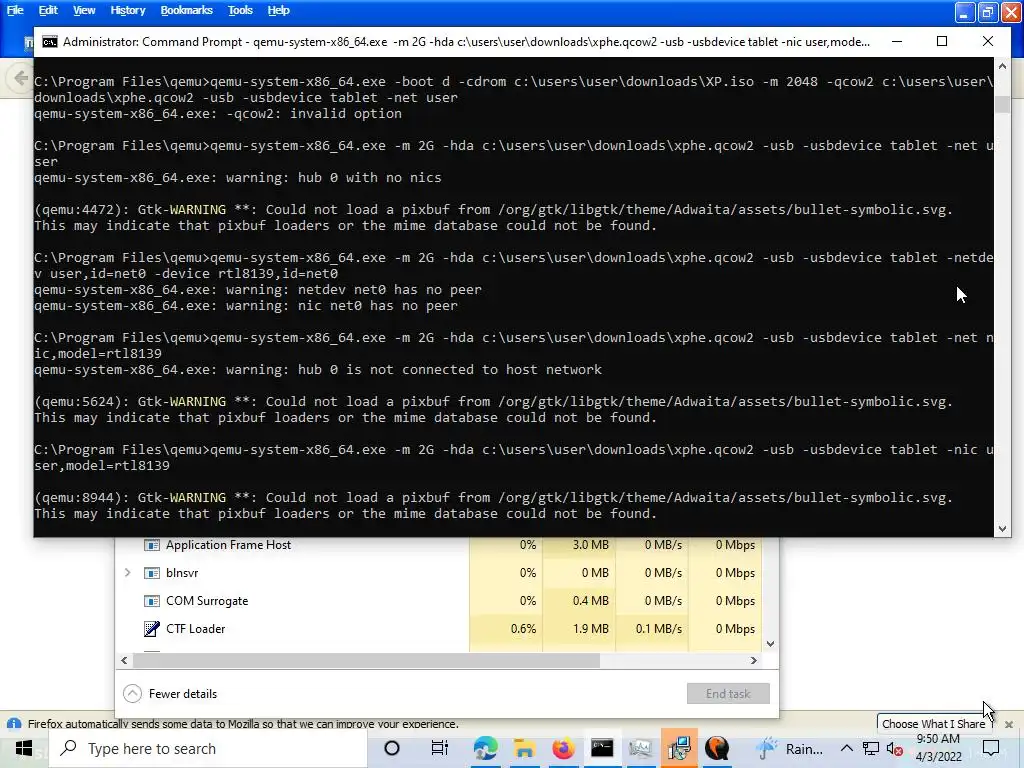This screenshot has height=768, width=1024.
Task: Switch to QEMU taskbar icon
Action: point(717,748)
